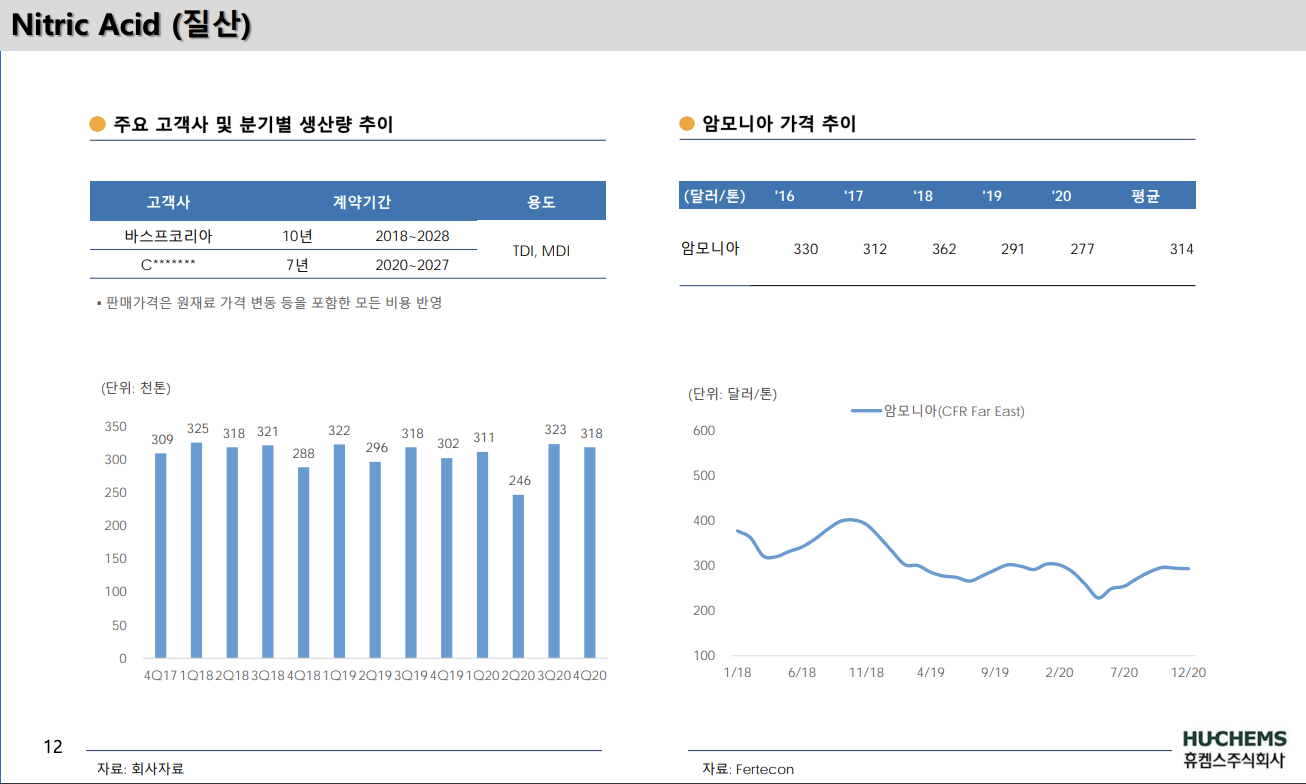Click the 암모니아(CFR Far East) legend entry

click(938, 410)
